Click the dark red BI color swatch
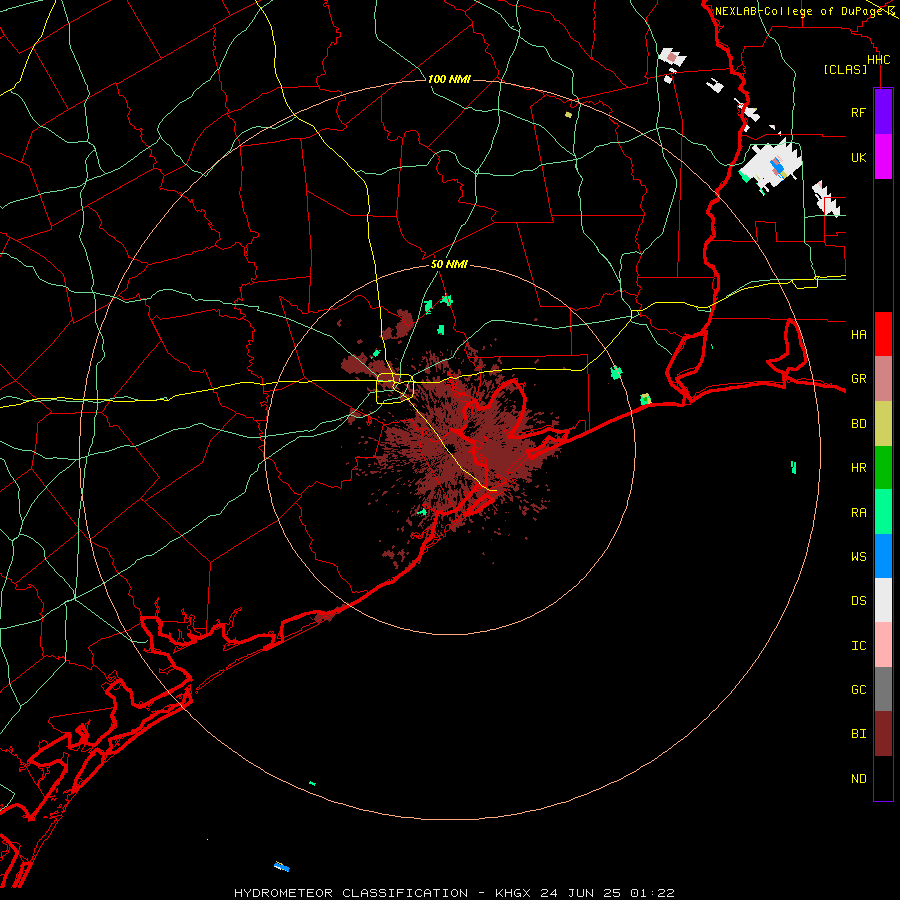This screenshot has width=900, height=900. coord(883,734)
